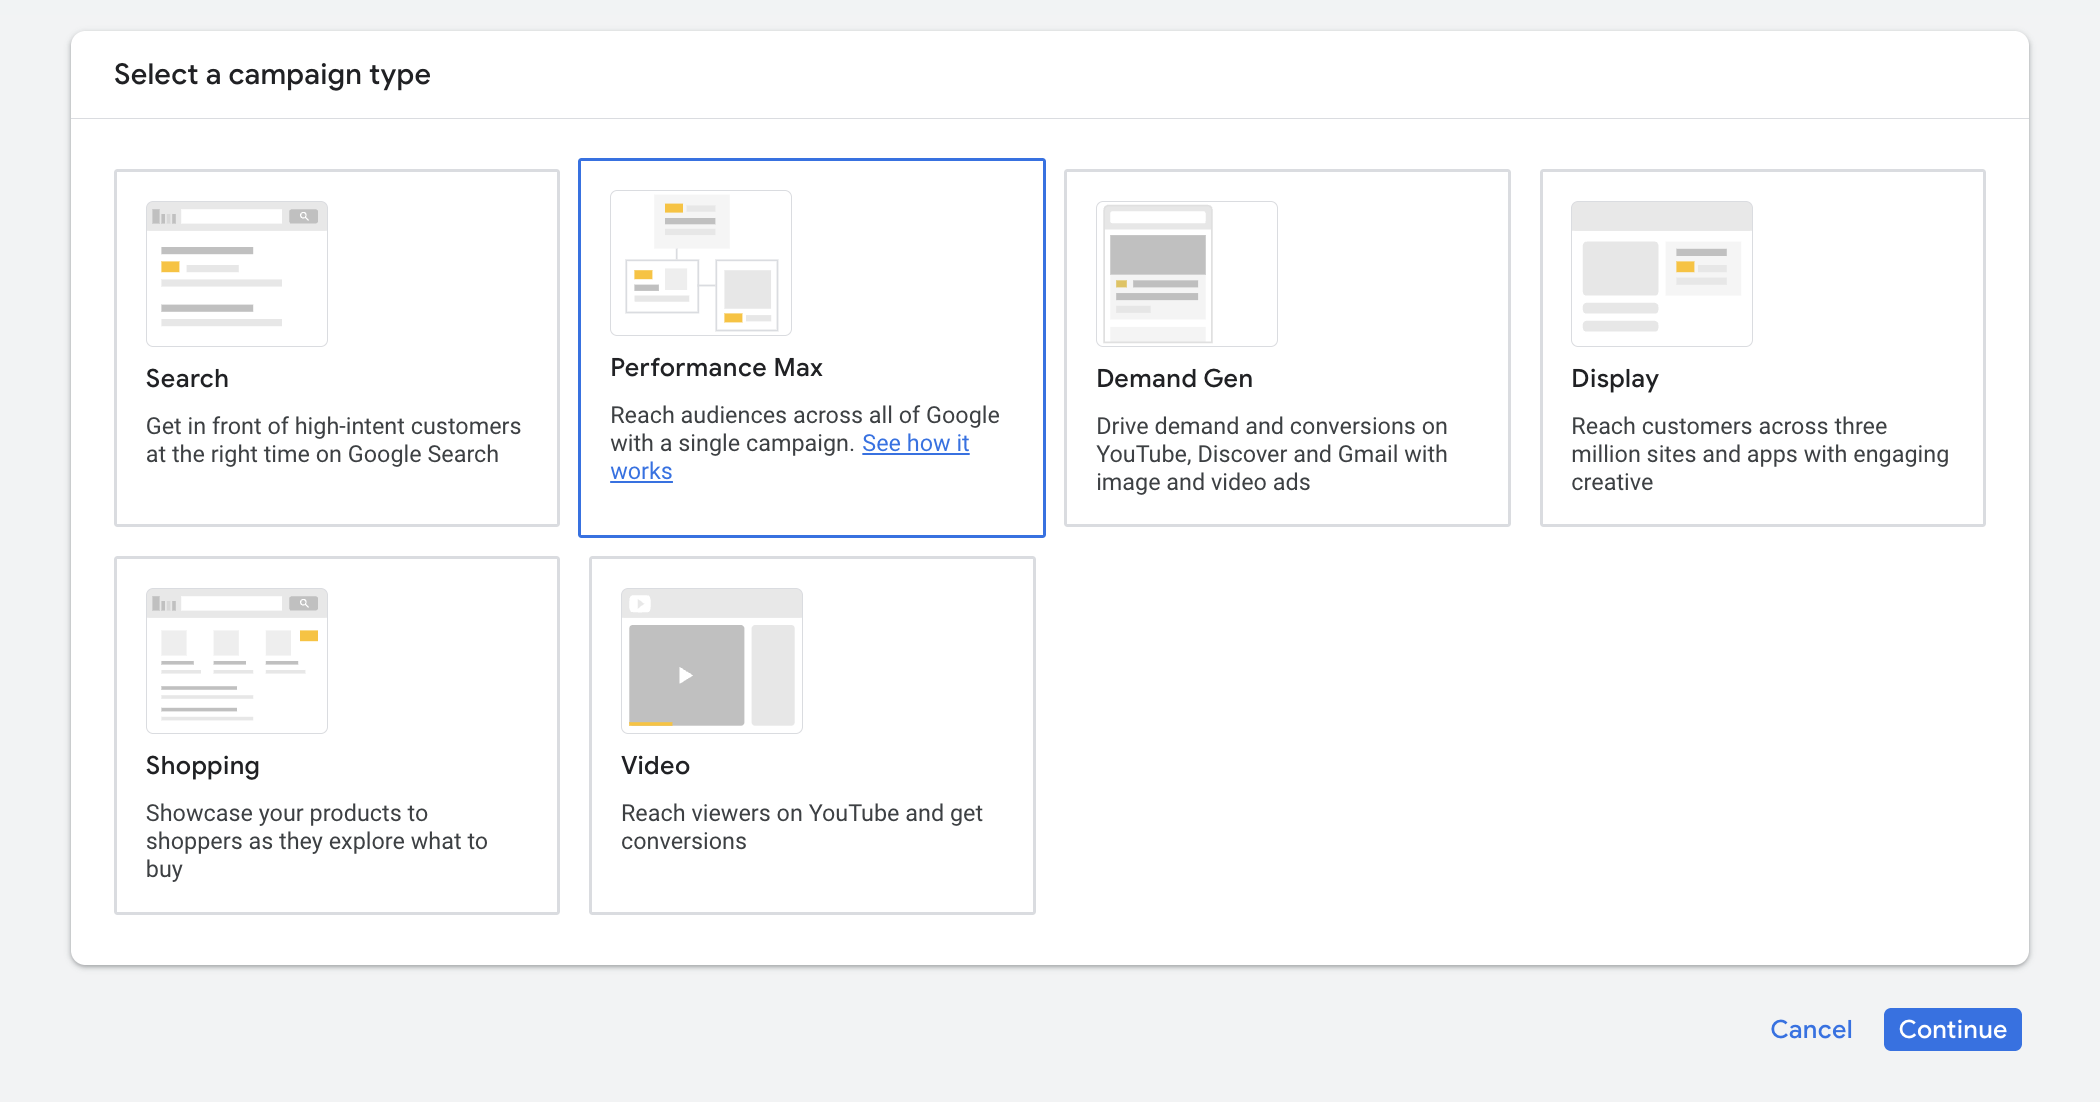Click 'Drive demand and conversions on YouTube' description
Screen dimensions: 2100x1102
pyautogui.click(x=1271, y=454)
